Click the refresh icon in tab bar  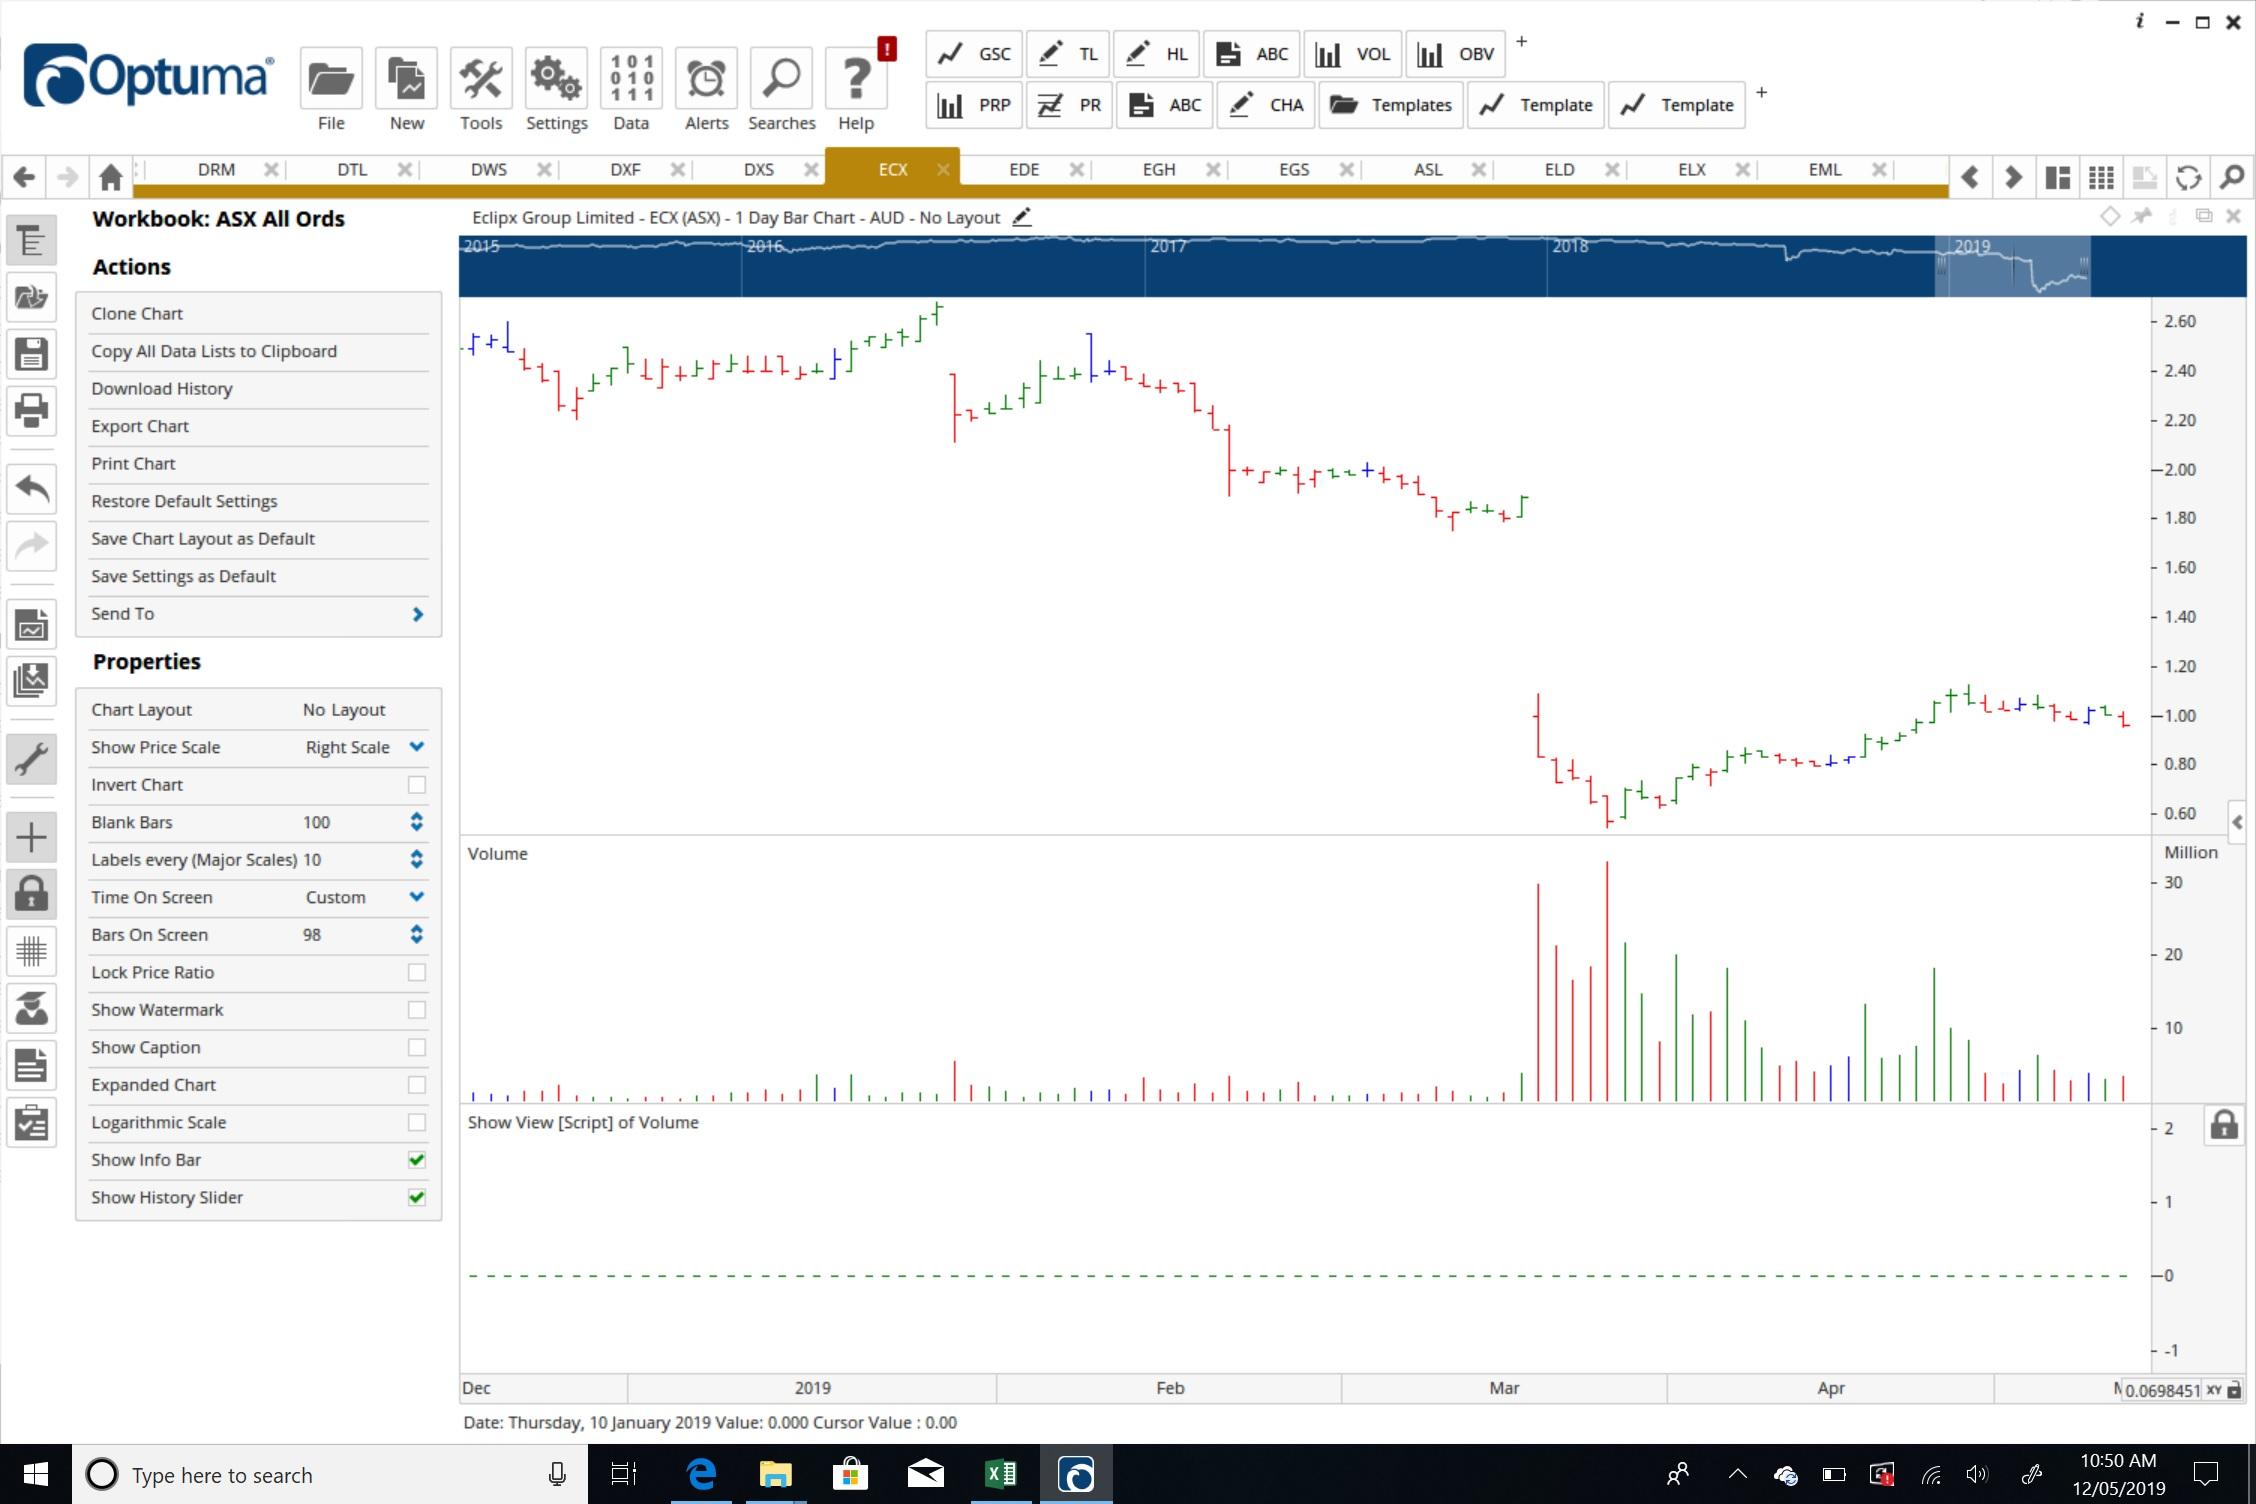2188,177
